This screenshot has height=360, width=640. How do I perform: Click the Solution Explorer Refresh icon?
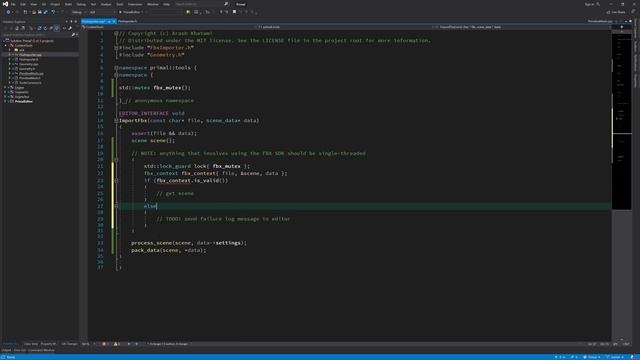point(45,28)
